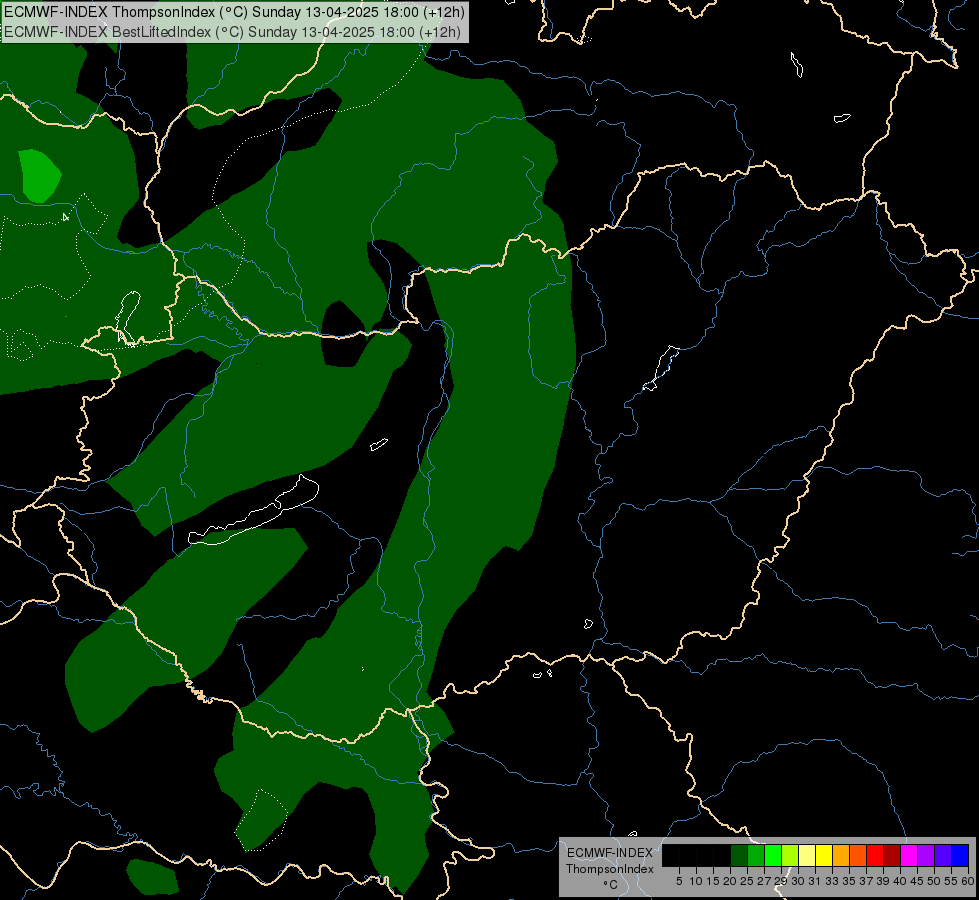
Task: Click the medium green 25–27 legend swatch
Action: click(x=756, y=855)
